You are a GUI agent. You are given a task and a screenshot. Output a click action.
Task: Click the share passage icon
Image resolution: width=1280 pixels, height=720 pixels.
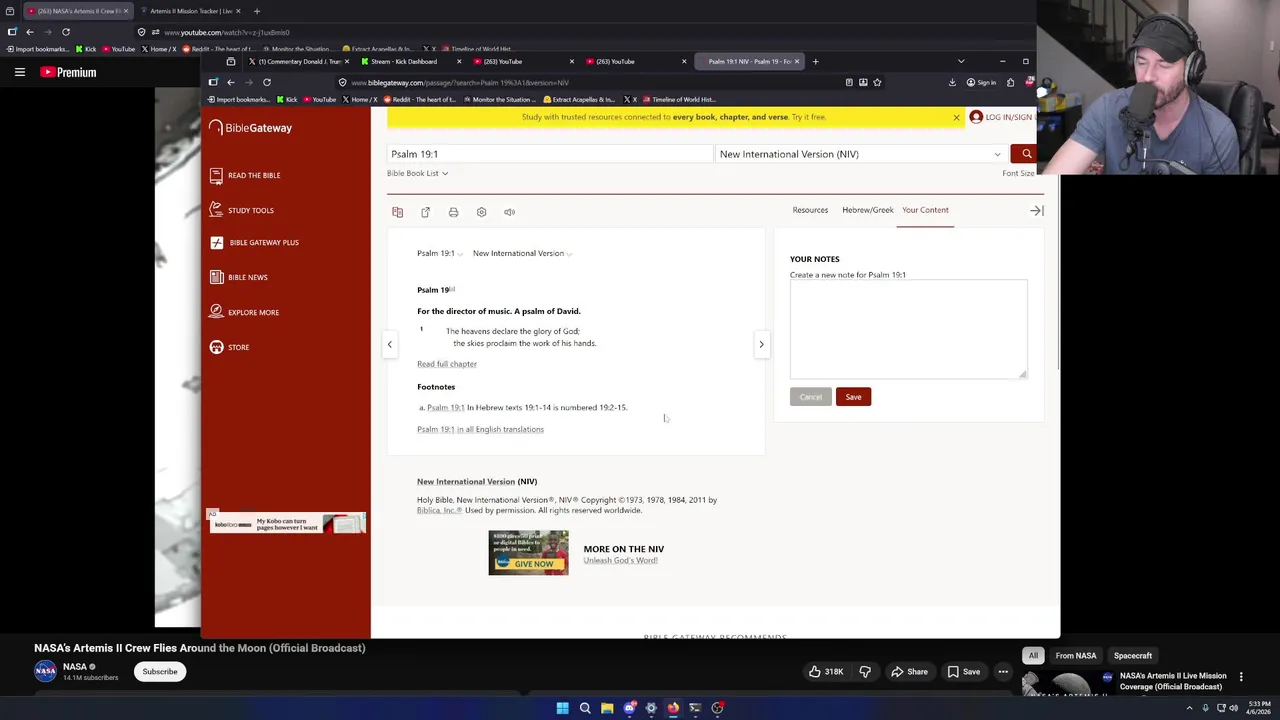pos(425,212)
